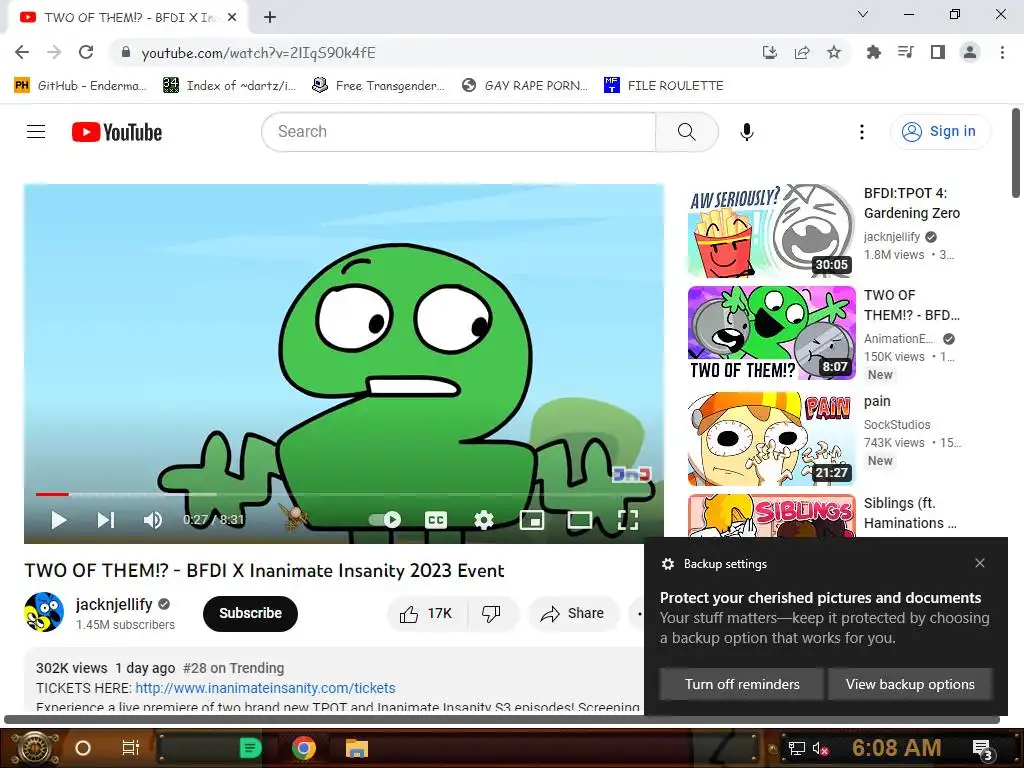Enable theater mode view
The width and height of the screenshot is (1024, 768).
579,520
